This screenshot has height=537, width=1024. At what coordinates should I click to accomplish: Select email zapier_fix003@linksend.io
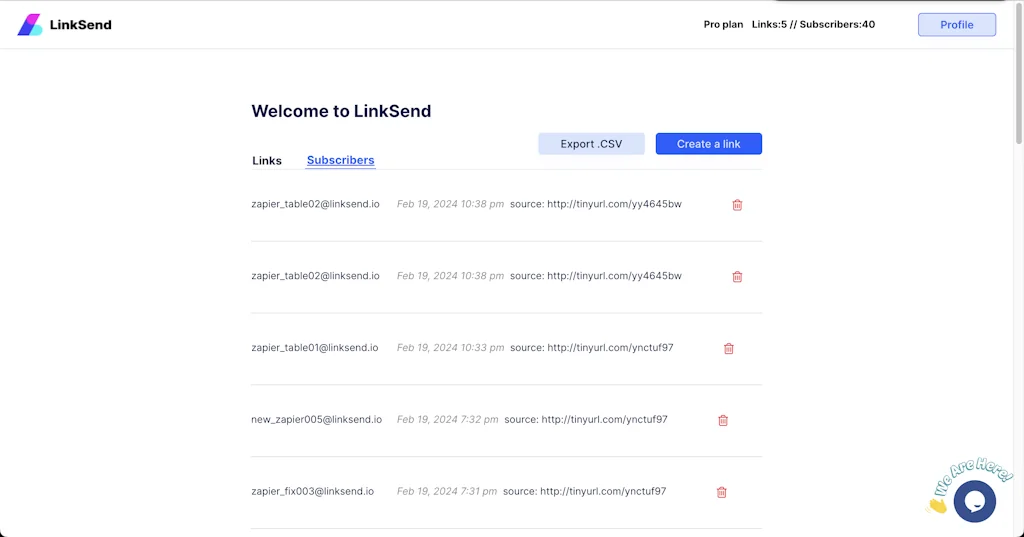pos(313,491)
